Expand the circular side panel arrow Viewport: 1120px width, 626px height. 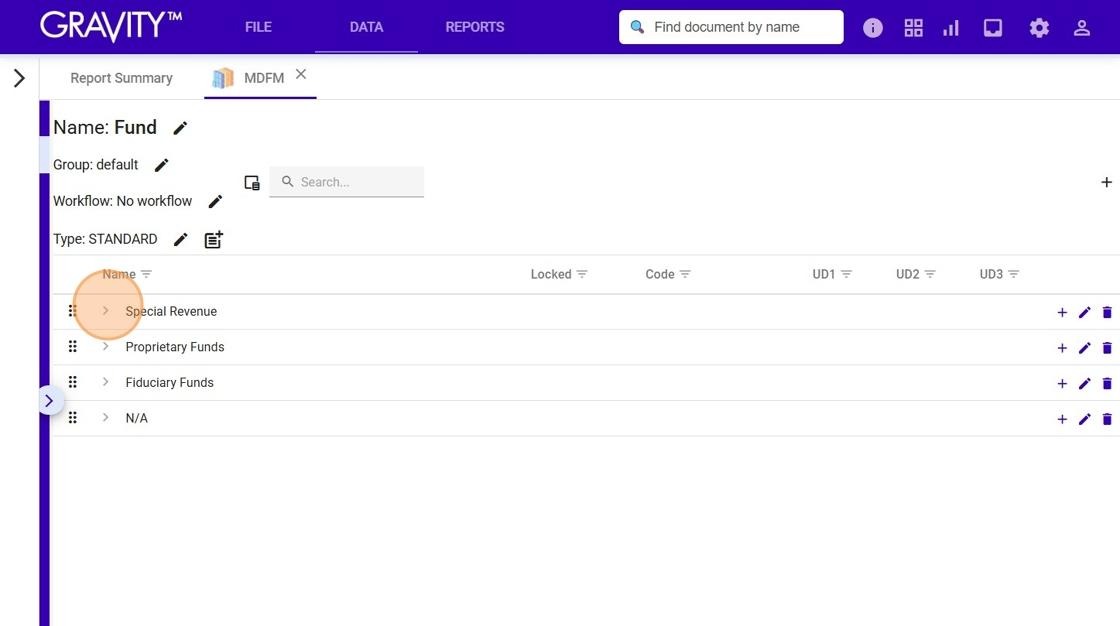pyautogui.click(x=49, y=401)
